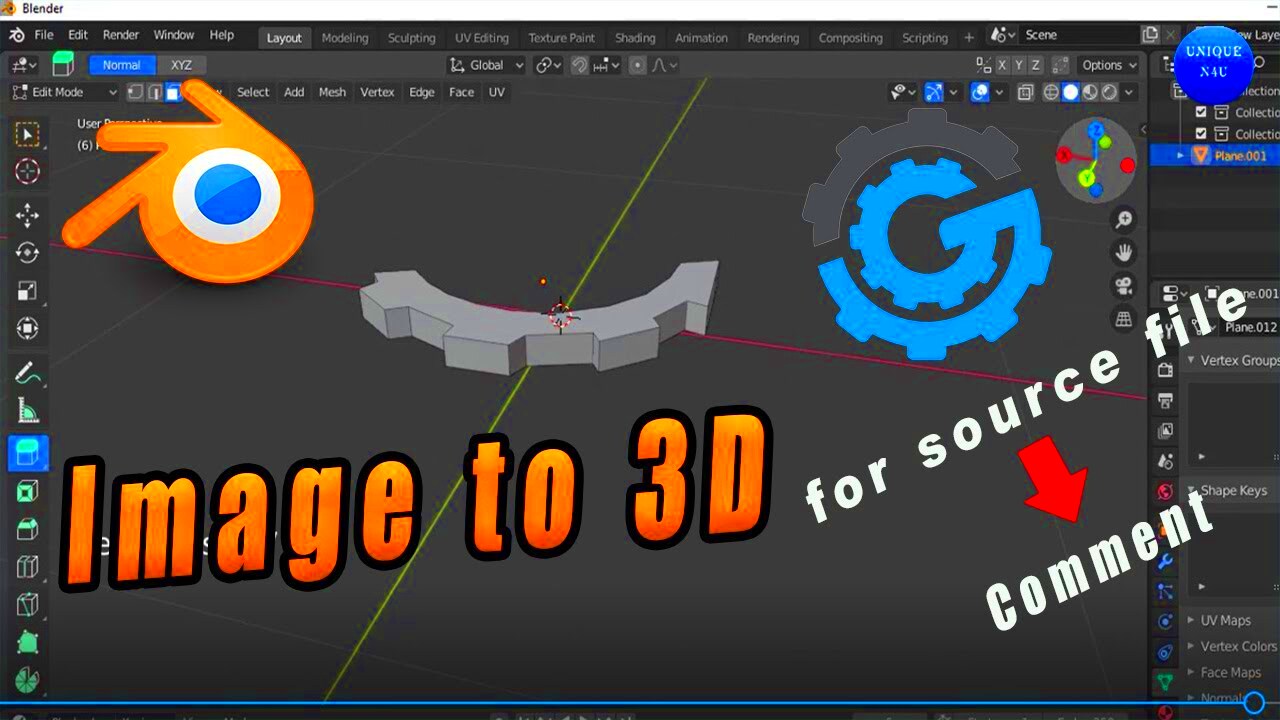Click the viewport zoom magnifier icon

[1124, 220]
